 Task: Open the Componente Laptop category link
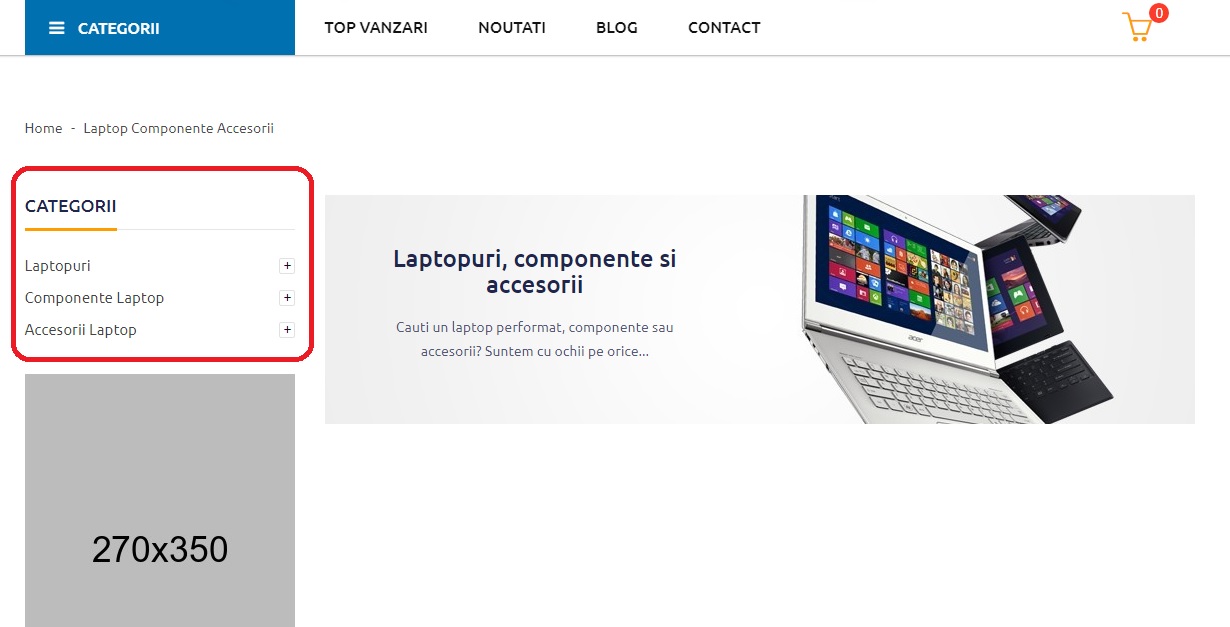pyautogui.click(x=94, y=298)
